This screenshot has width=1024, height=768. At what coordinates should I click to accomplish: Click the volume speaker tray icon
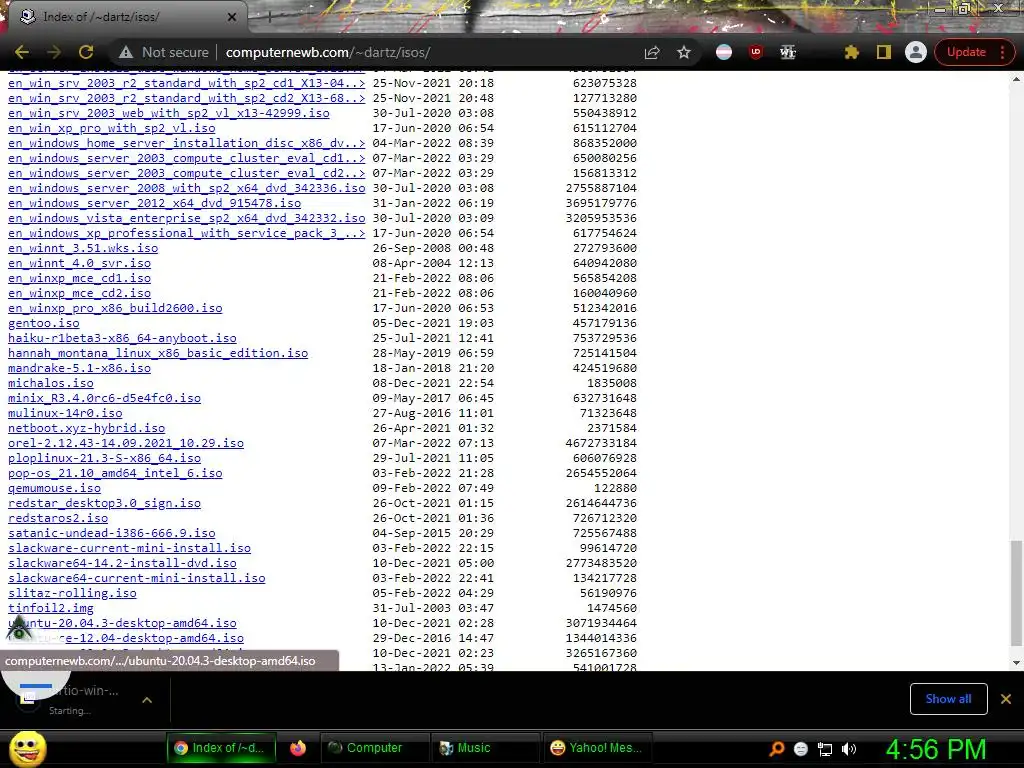coord(849,749)
